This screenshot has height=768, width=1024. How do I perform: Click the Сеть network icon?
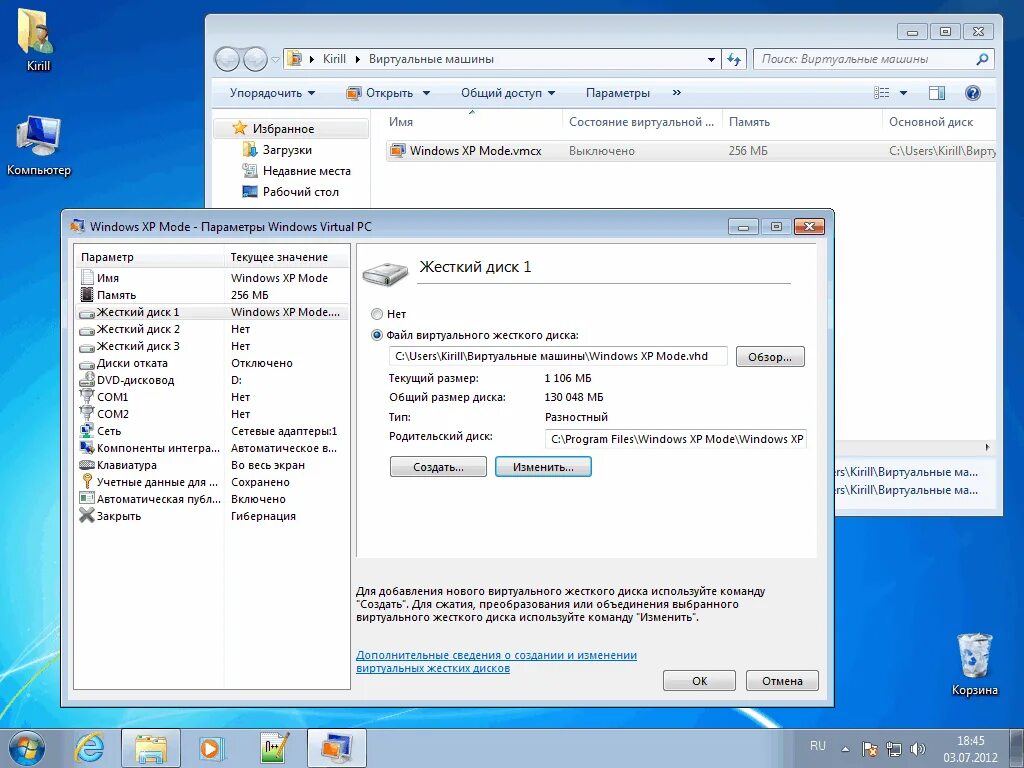87,431
